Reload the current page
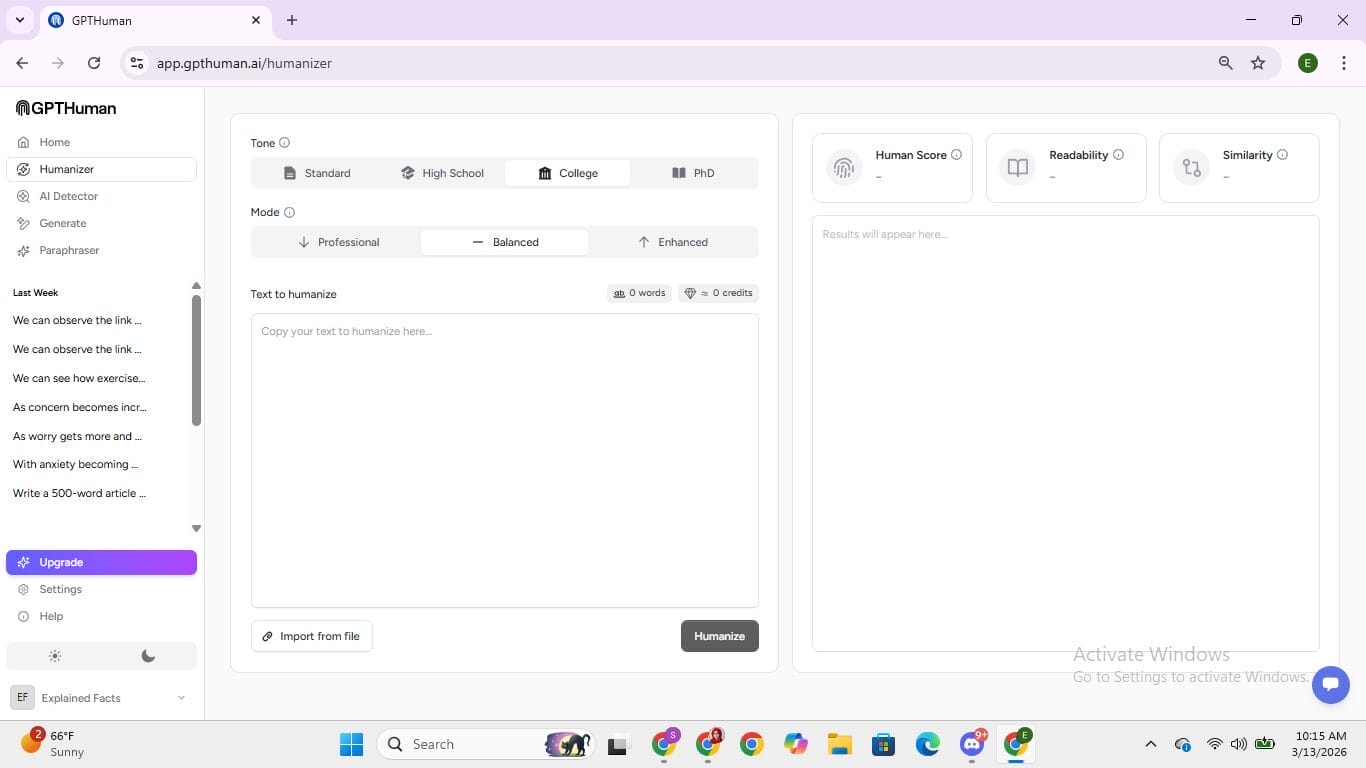 point(94,63)
